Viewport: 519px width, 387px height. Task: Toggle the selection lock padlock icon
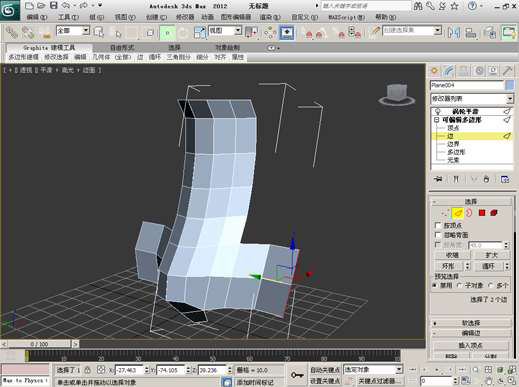(88, 370)
